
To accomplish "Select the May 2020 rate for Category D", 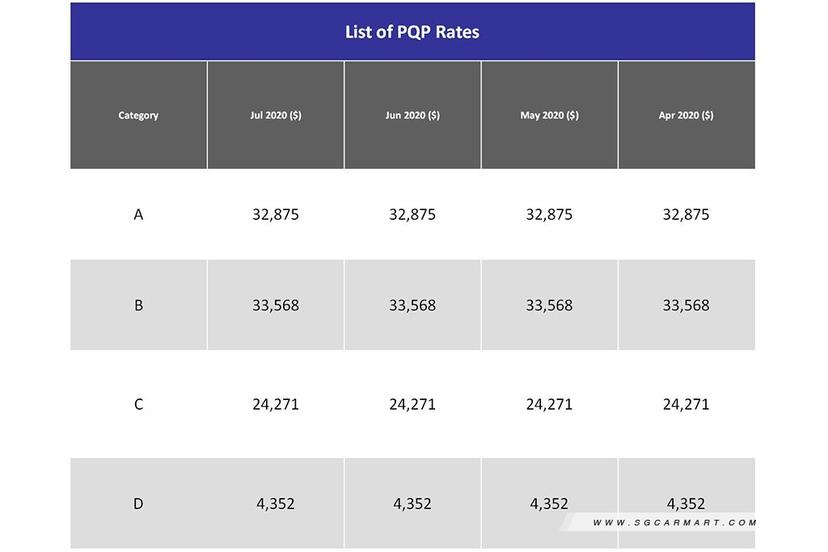I will click(x=549, y=504).
